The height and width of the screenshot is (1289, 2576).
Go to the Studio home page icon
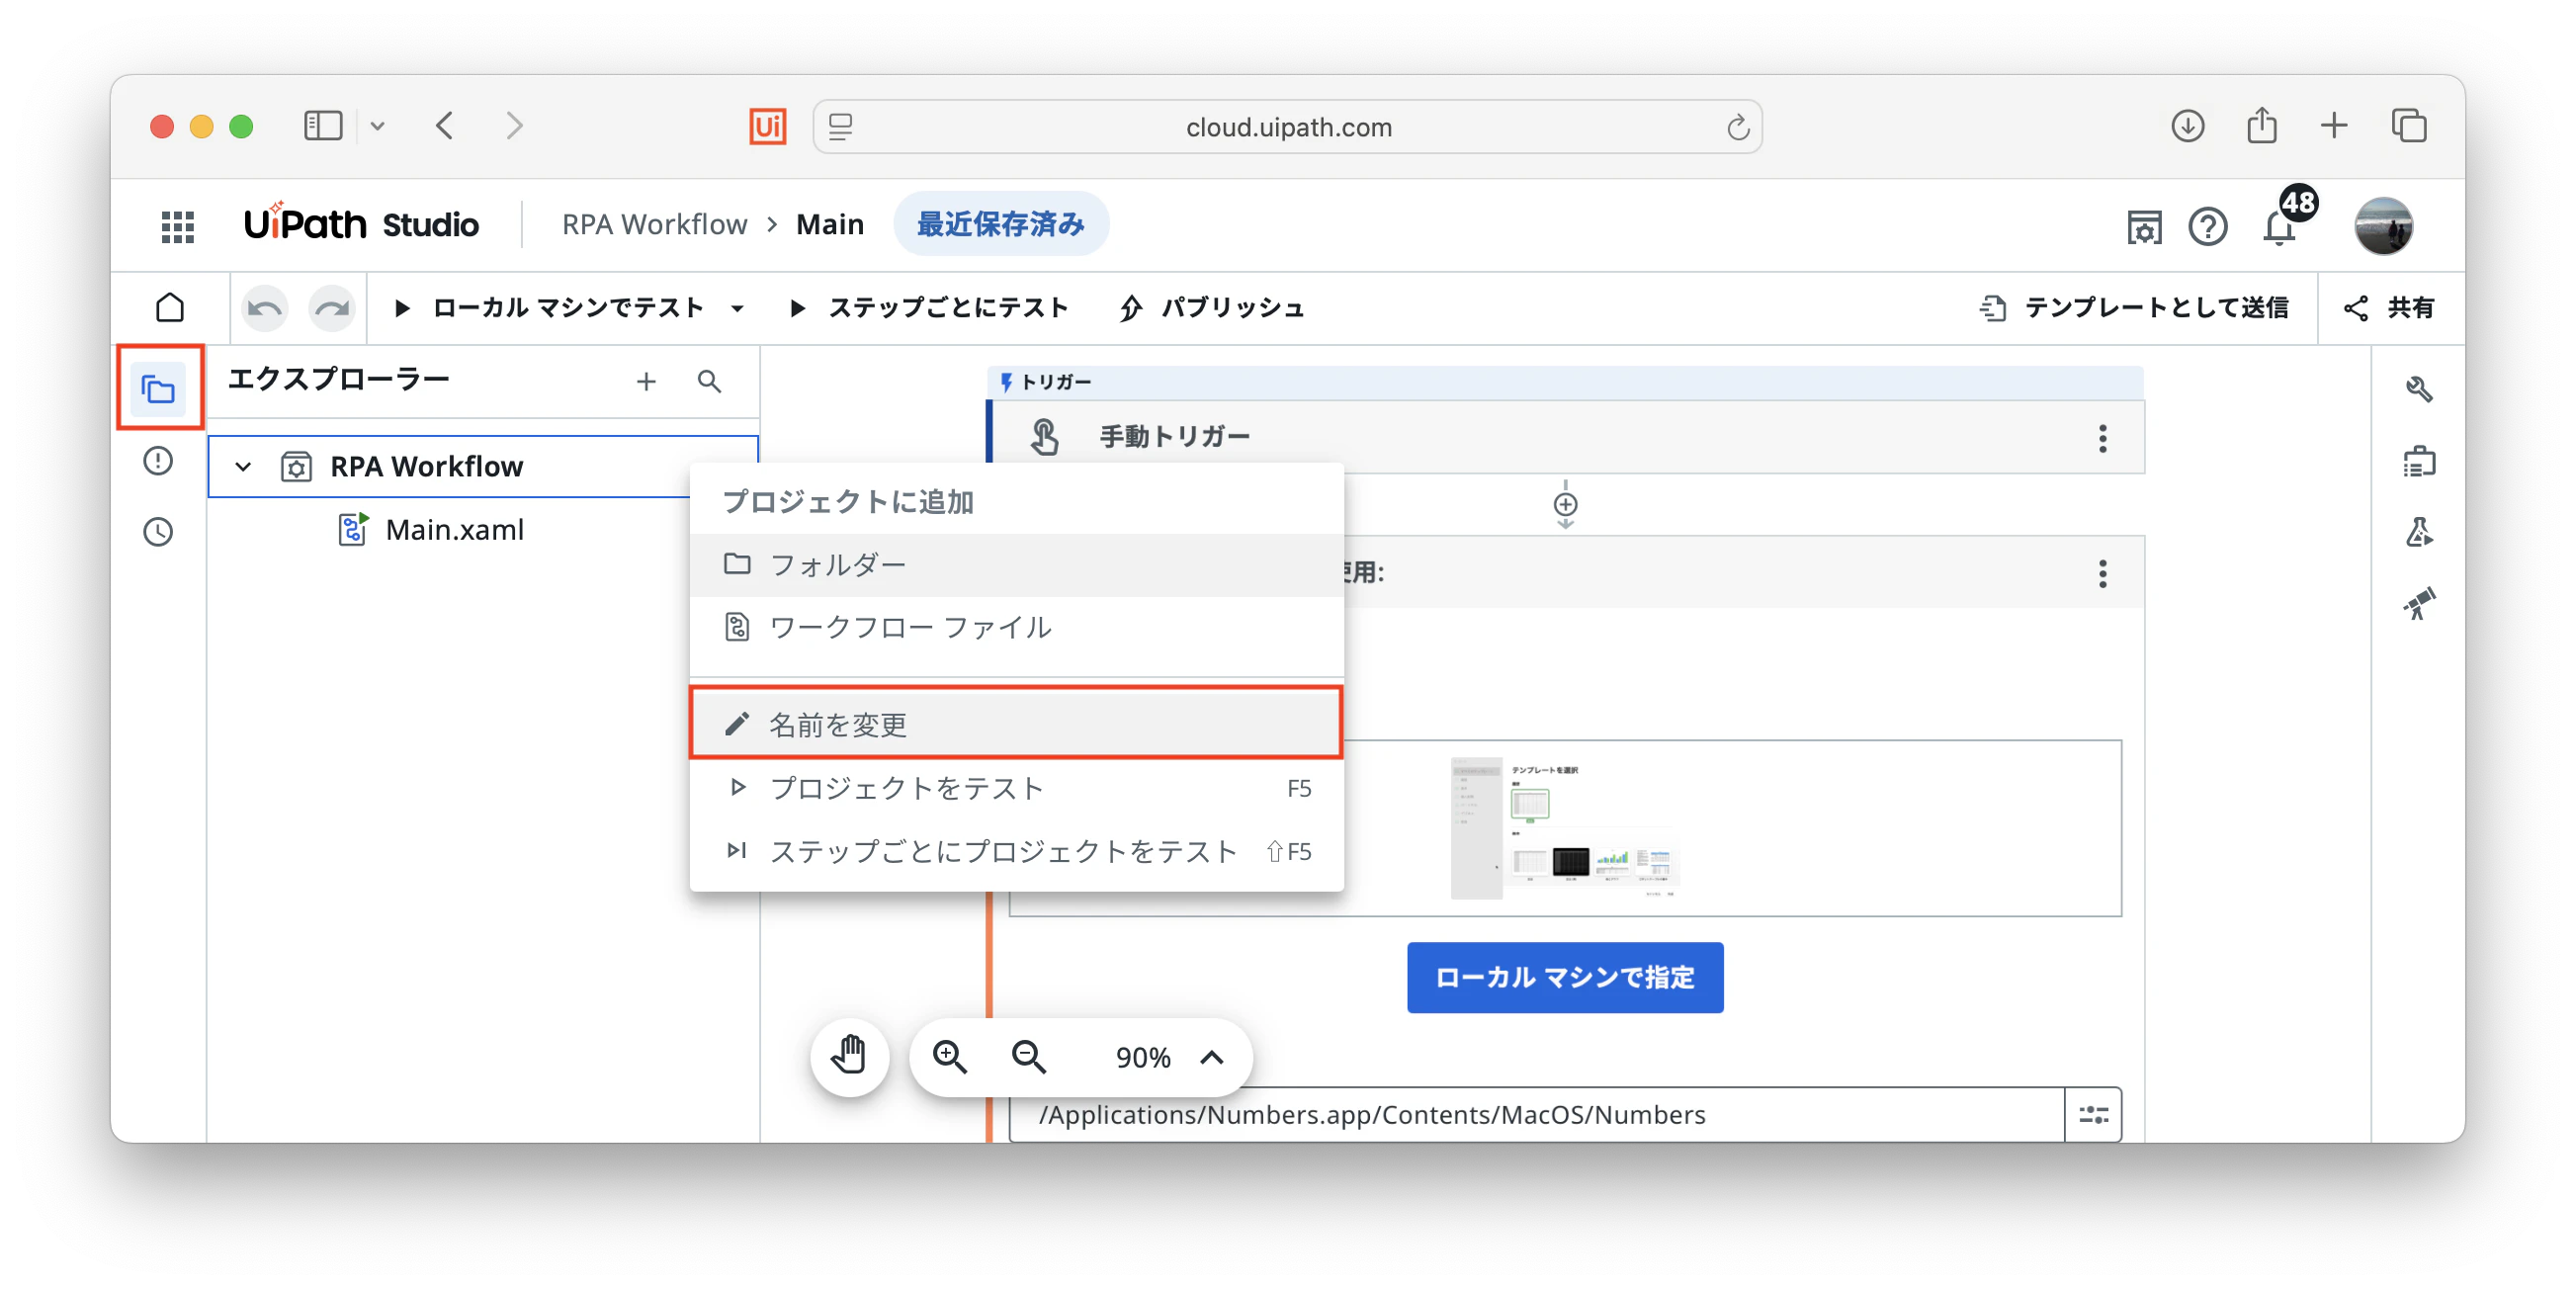tap(170, 307)
